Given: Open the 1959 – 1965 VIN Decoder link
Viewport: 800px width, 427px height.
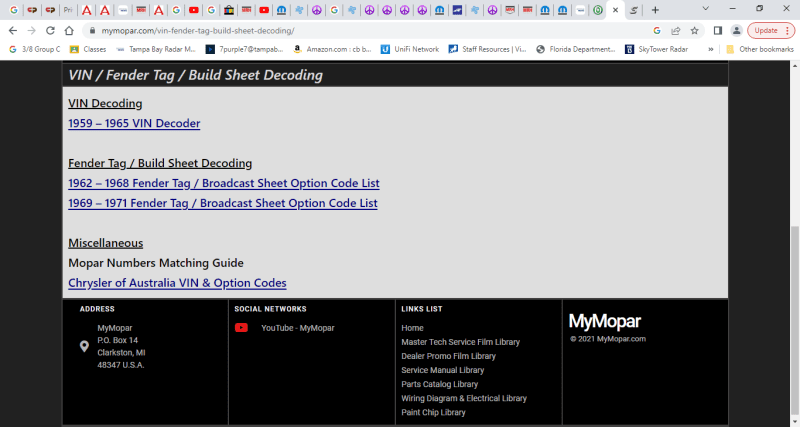Looking at the screenshot, I should click(134, 123).
